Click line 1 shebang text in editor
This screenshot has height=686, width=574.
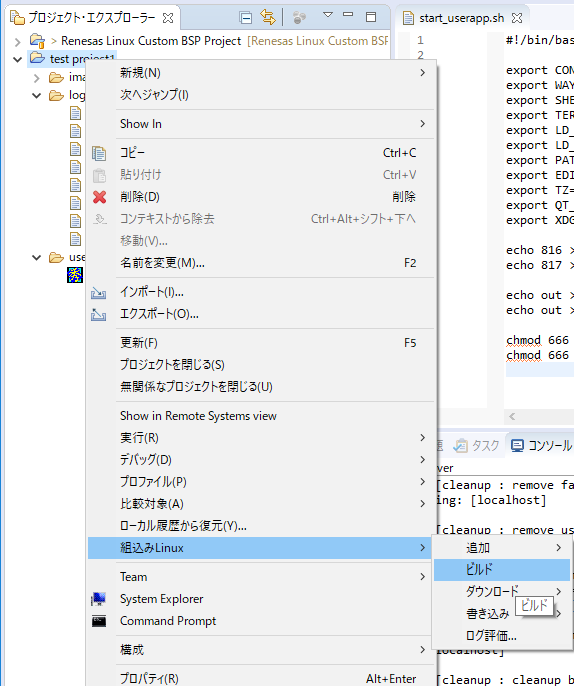pos(540,40)
